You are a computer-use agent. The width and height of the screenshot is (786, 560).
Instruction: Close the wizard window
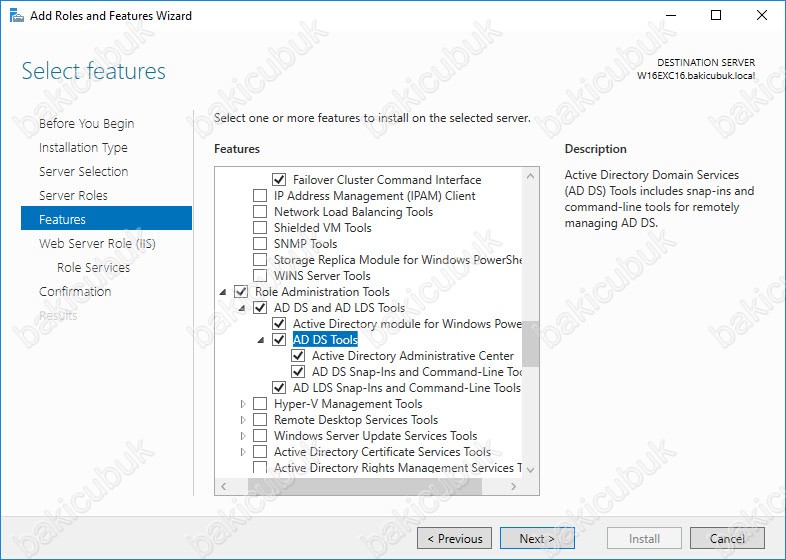(762, 15)
